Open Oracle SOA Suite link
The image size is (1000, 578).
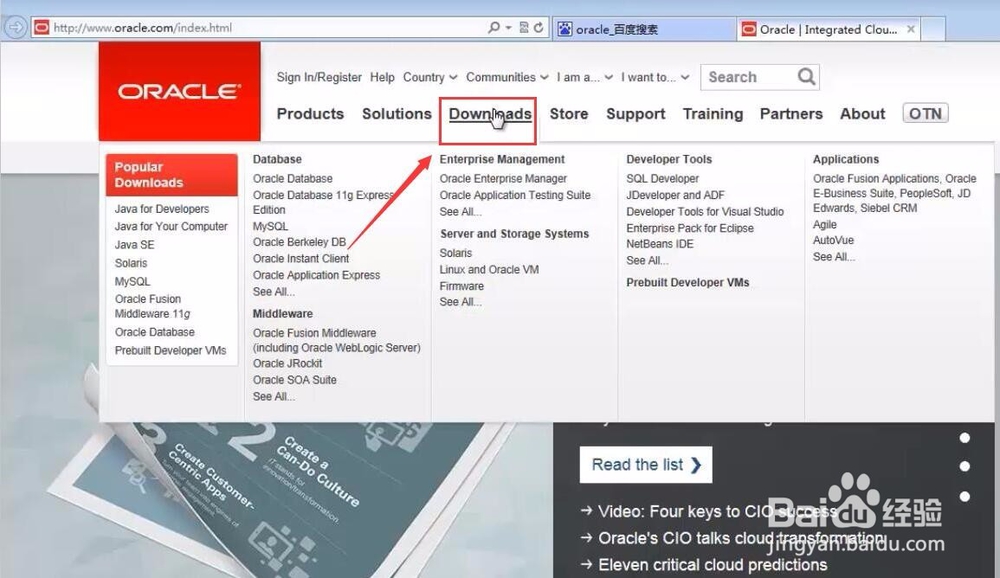(294, 380)
